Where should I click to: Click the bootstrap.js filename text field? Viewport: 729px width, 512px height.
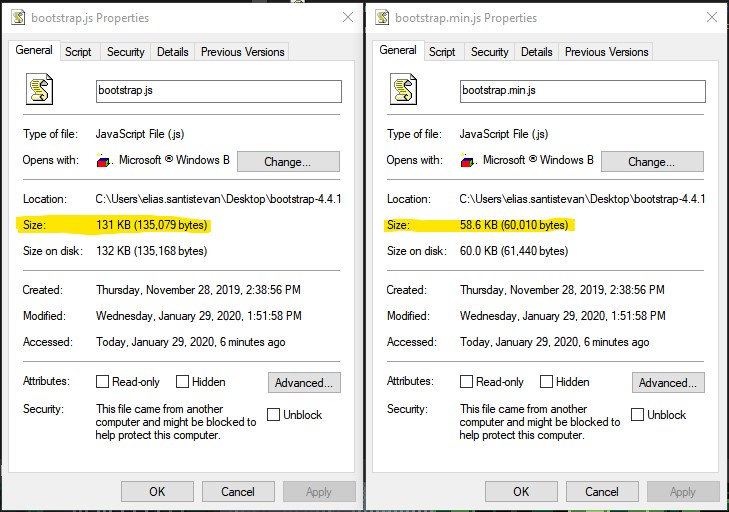(x=218, y=91)
